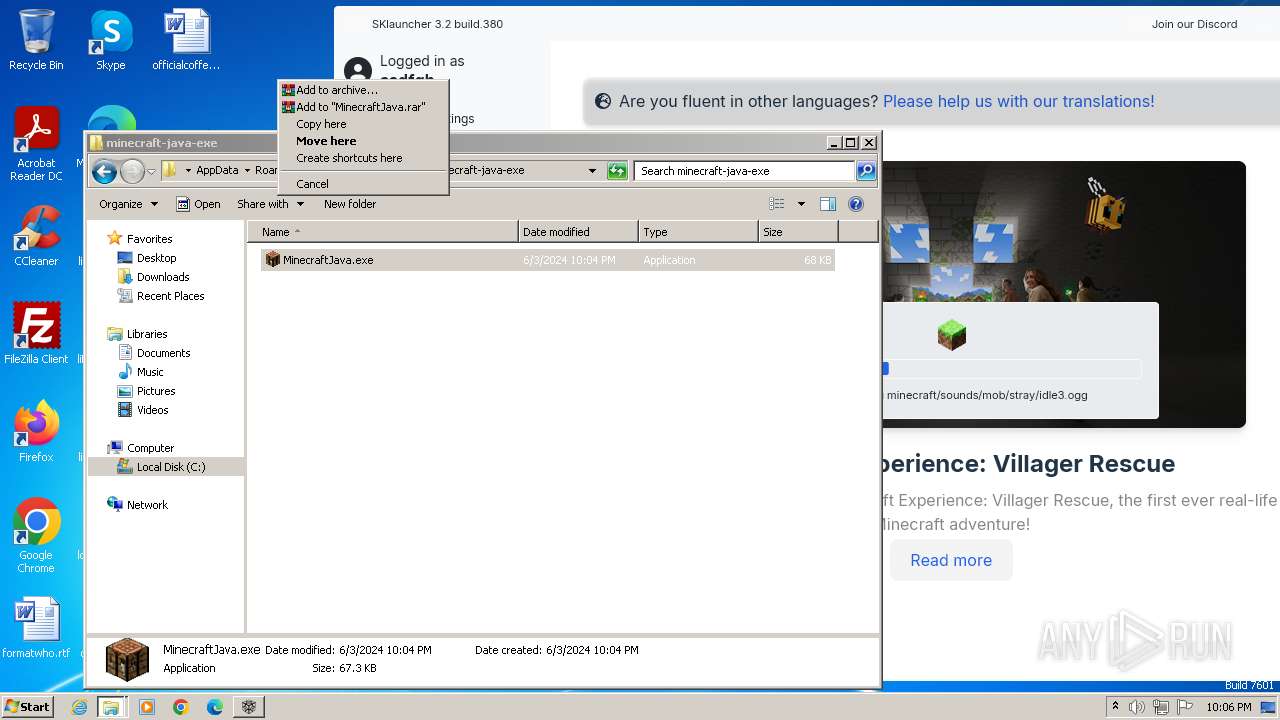
Task: Open Downloads in the navigation pane
Action: point(163,277)
